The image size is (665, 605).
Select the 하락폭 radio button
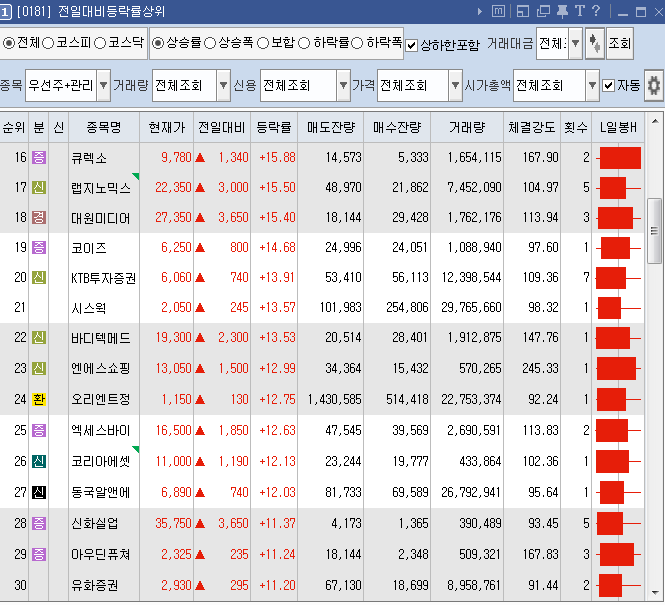[357, 43]
